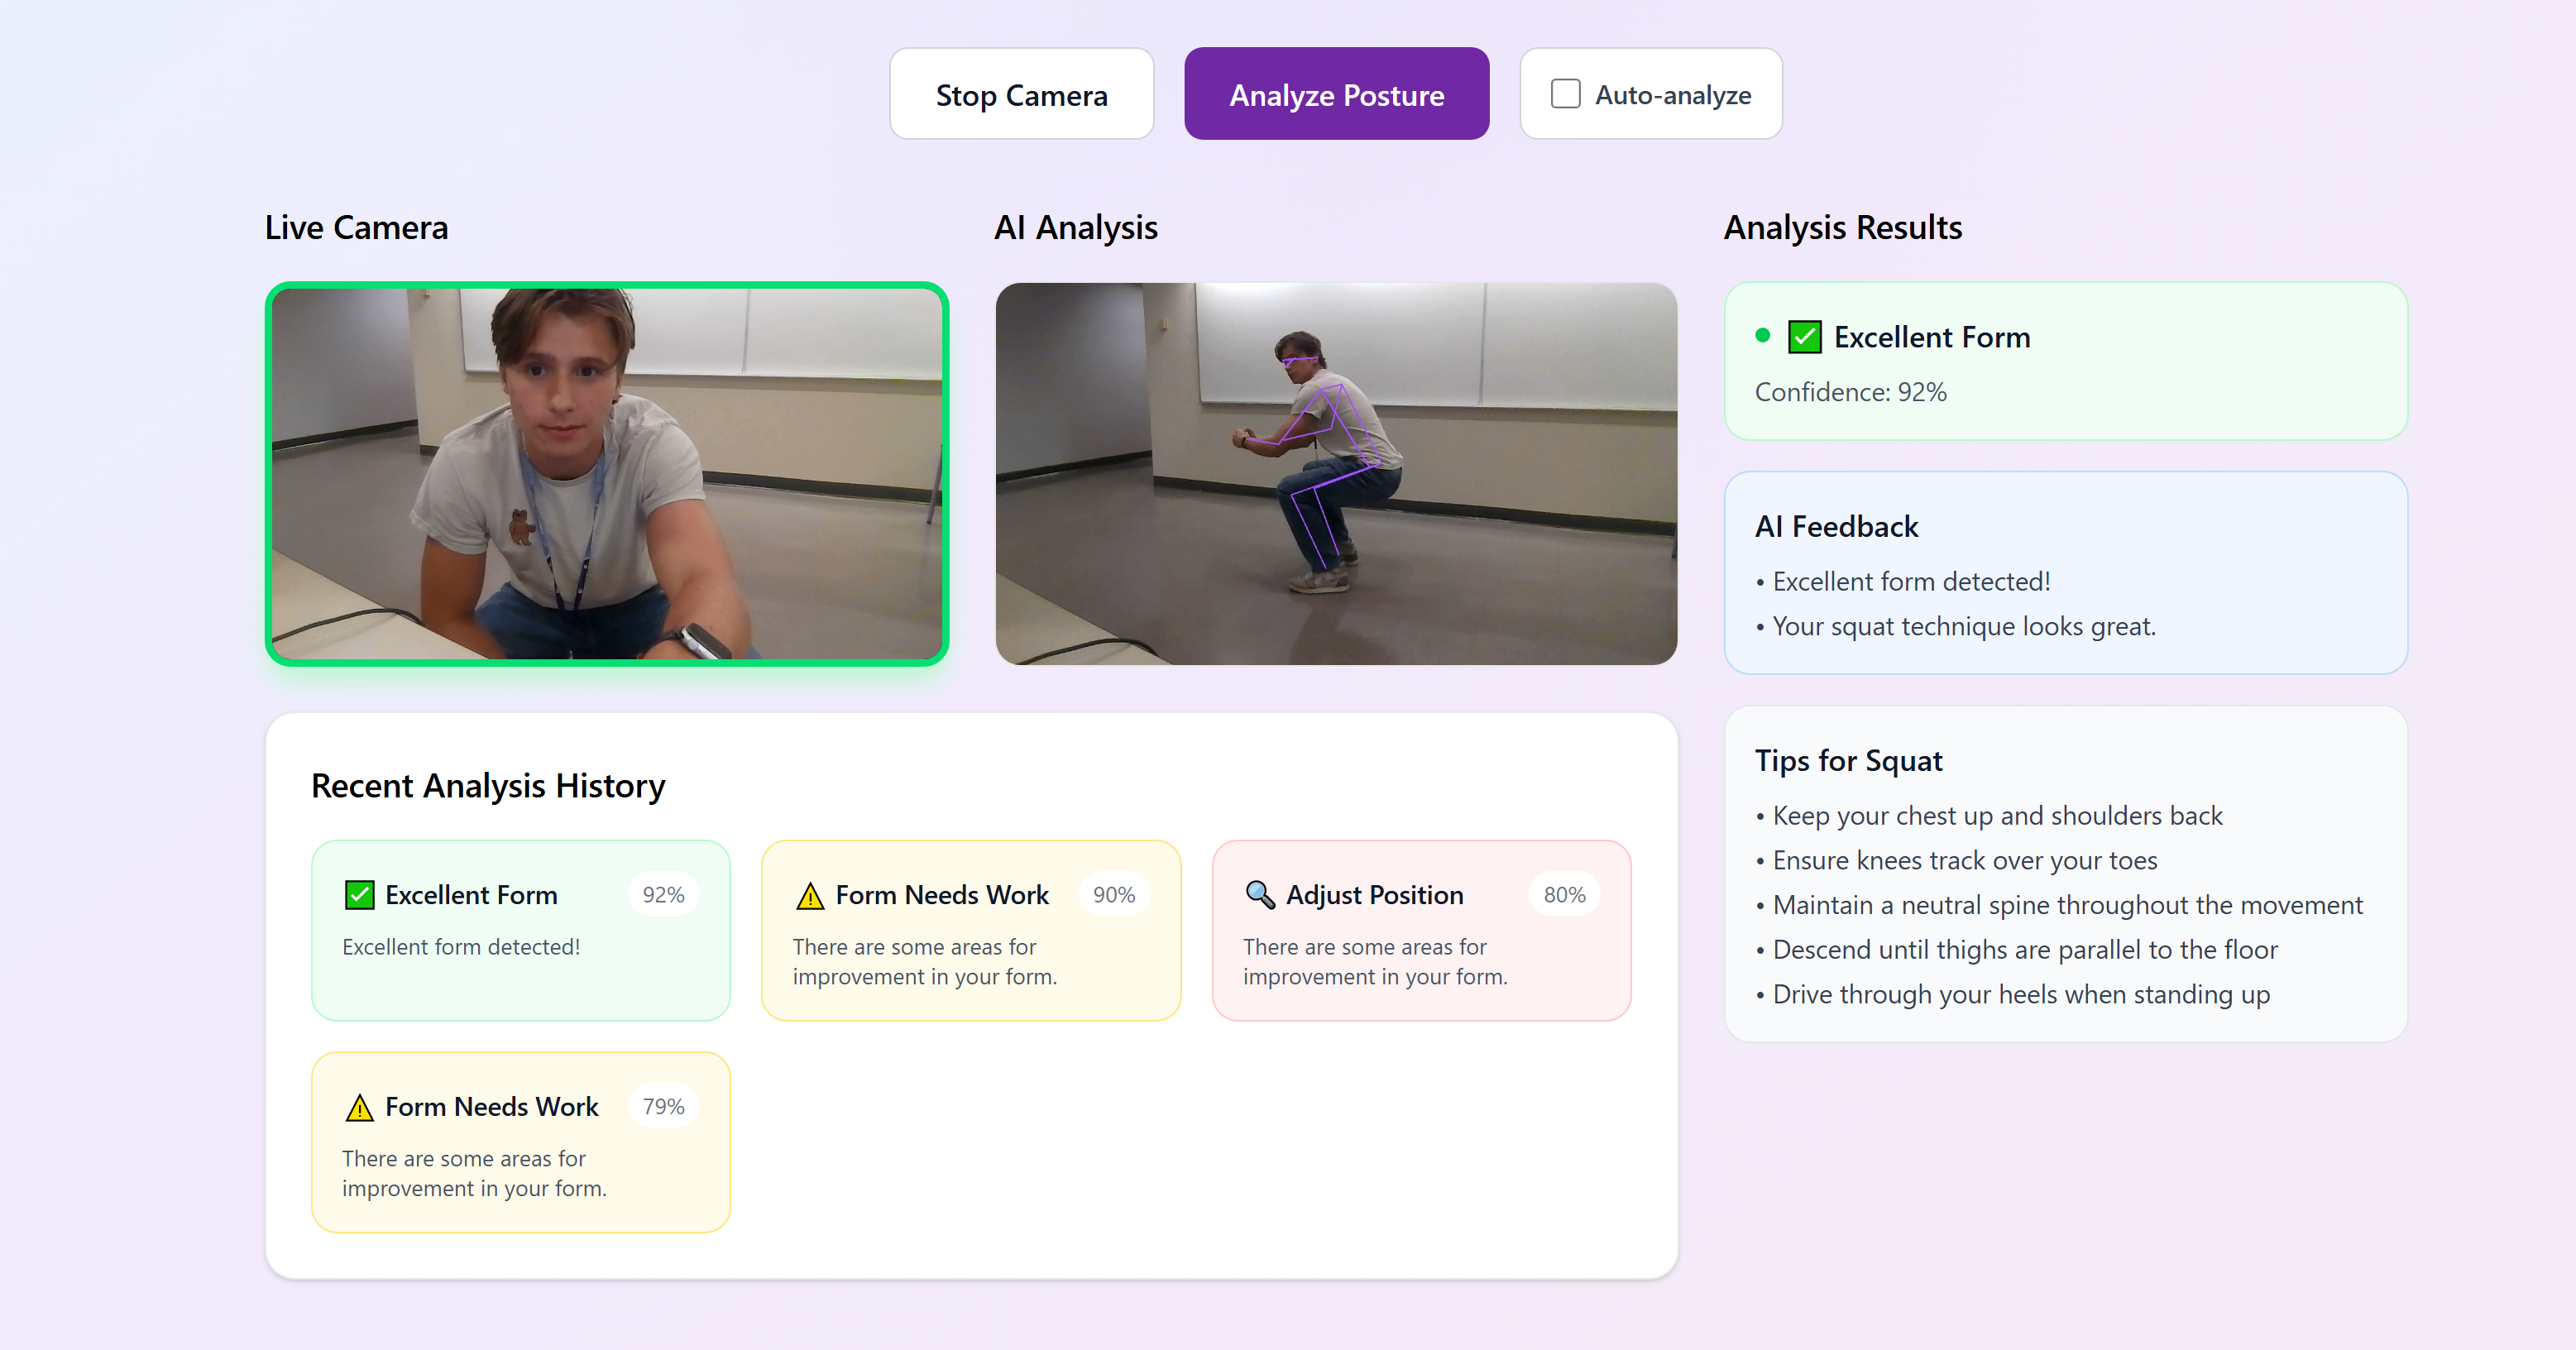2576x1350 pixels.
Task: Click the green checkmark icon in Analysis Results
Action: point(1804,337)
